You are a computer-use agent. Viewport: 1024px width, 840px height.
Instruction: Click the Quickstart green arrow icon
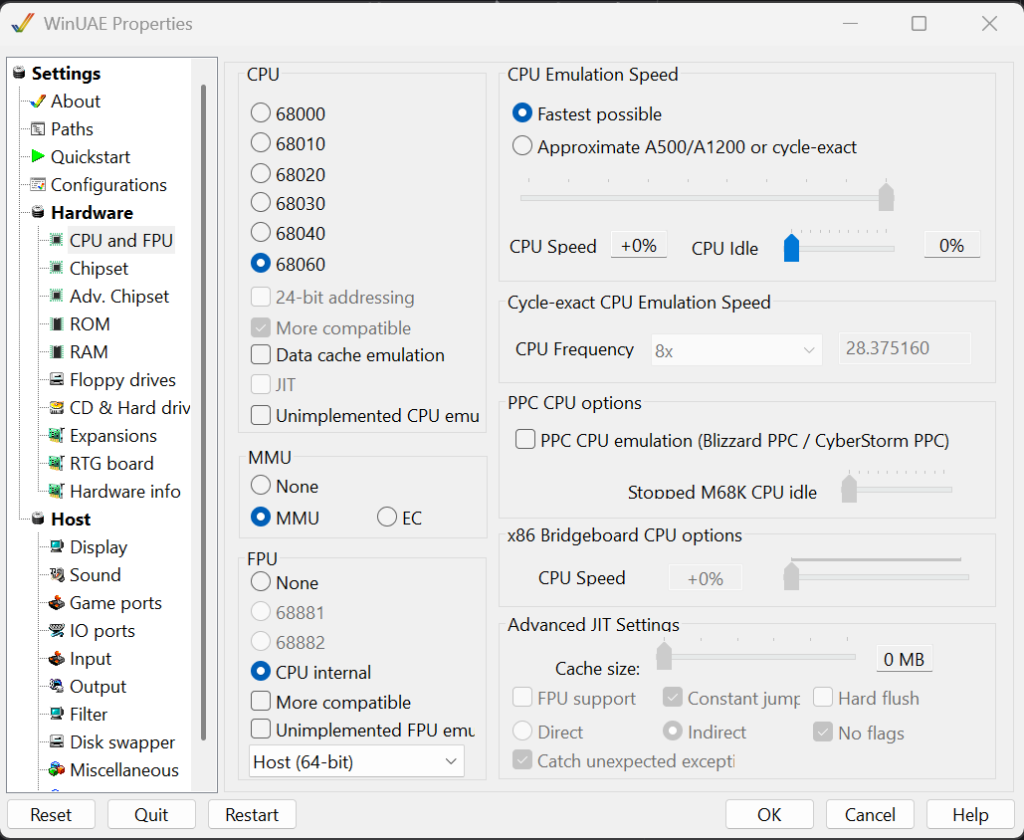(38, 157)
